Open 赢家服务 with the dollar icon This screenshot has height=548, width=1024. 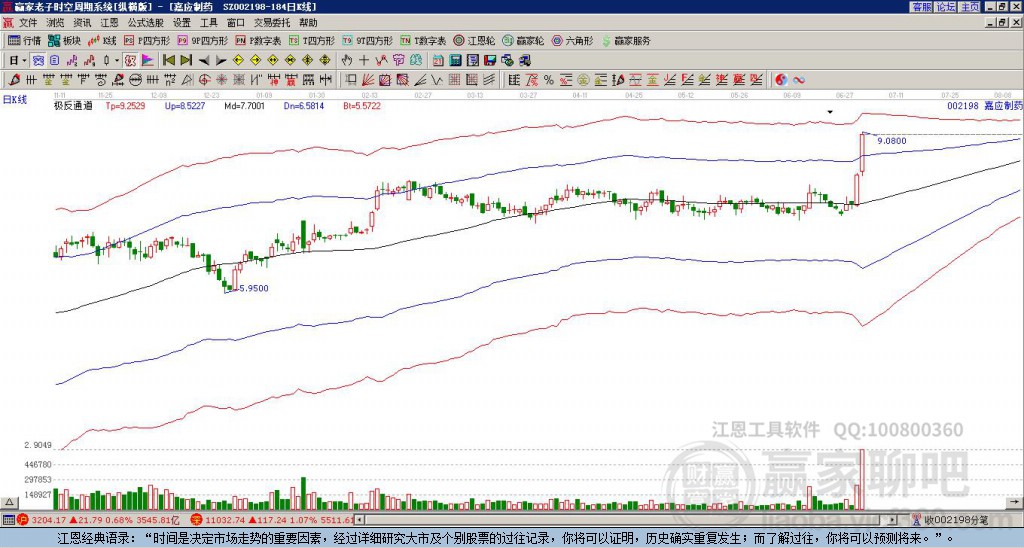click(626, 40)
